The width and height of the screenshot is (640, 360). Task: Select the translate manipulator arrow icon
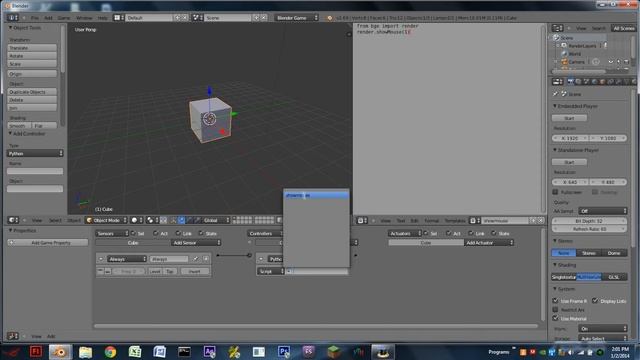click(182, 220)
